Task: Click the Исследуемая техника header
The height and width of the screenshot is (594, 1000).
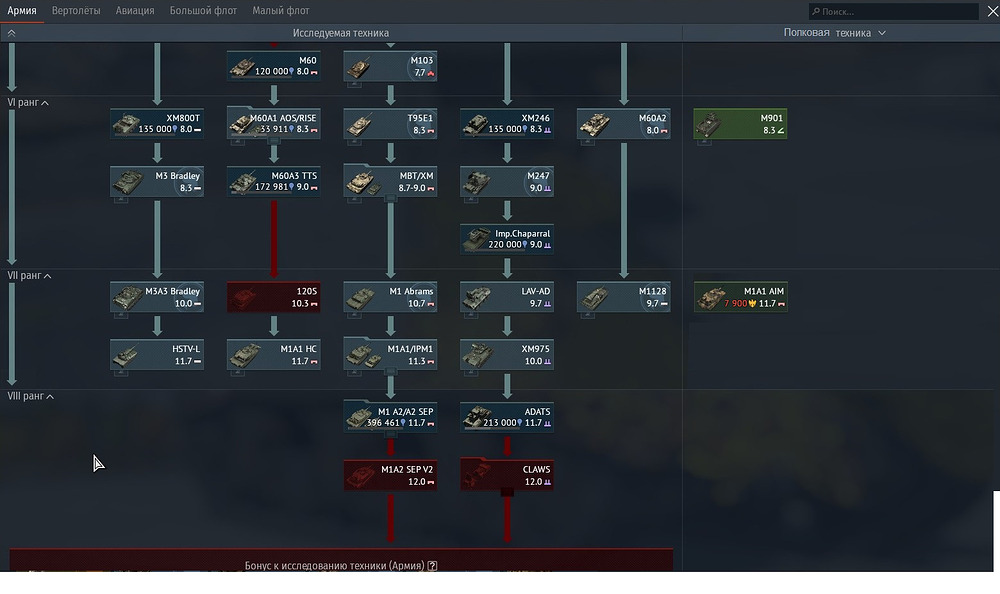Action: coord(341,33)
